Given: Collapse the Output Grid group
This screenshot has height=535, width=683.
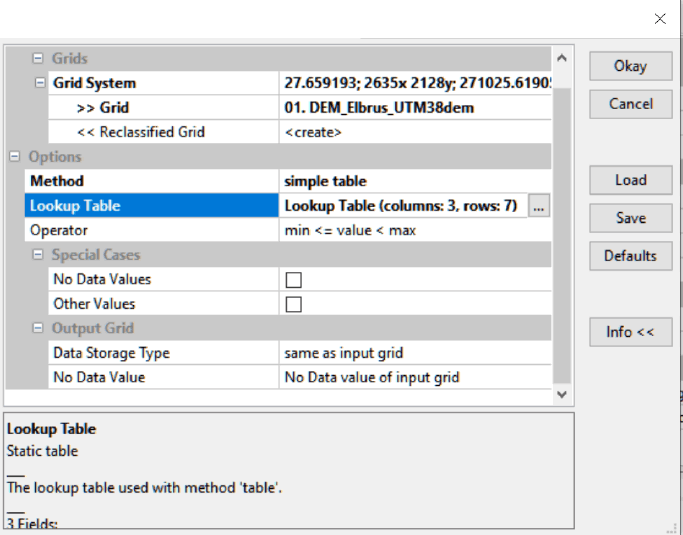Looking at the screenshot, I should (x=39, y=328).
